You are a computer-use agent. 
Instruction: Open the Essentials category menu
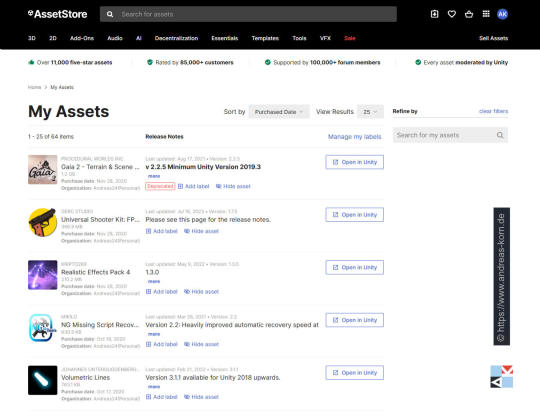click(x=225, y=38)
